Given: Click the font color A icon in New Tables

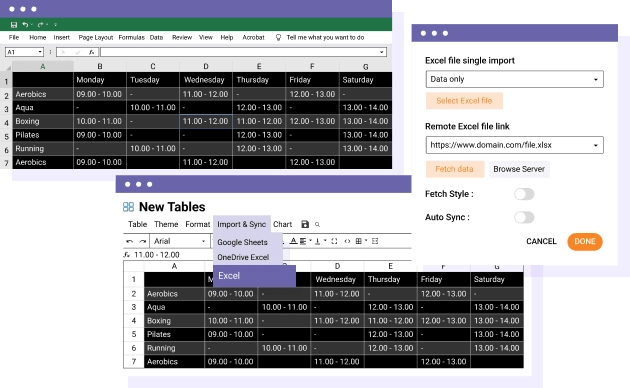Looking at the screenshot, I should tap(293, 241).
